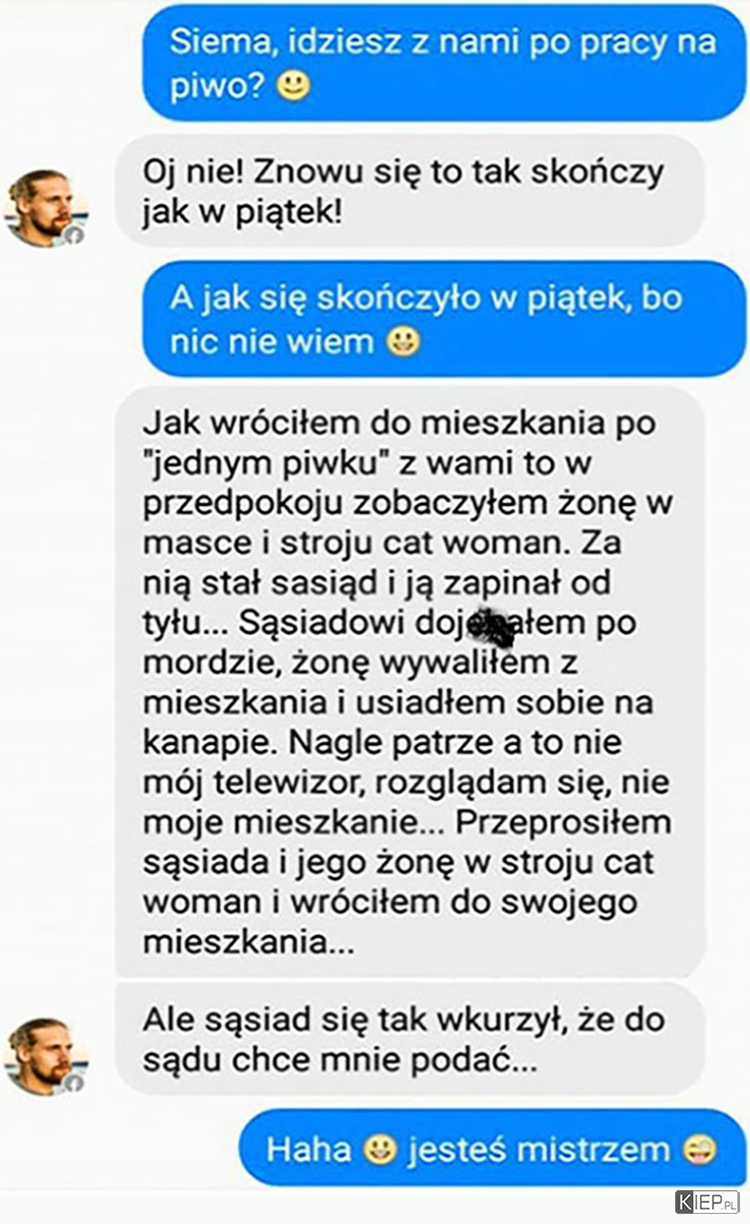Select the grinning emoji after "nic nie wiem"
The width and height of the screenshot is (750, 1224).
tap(403, 343)
